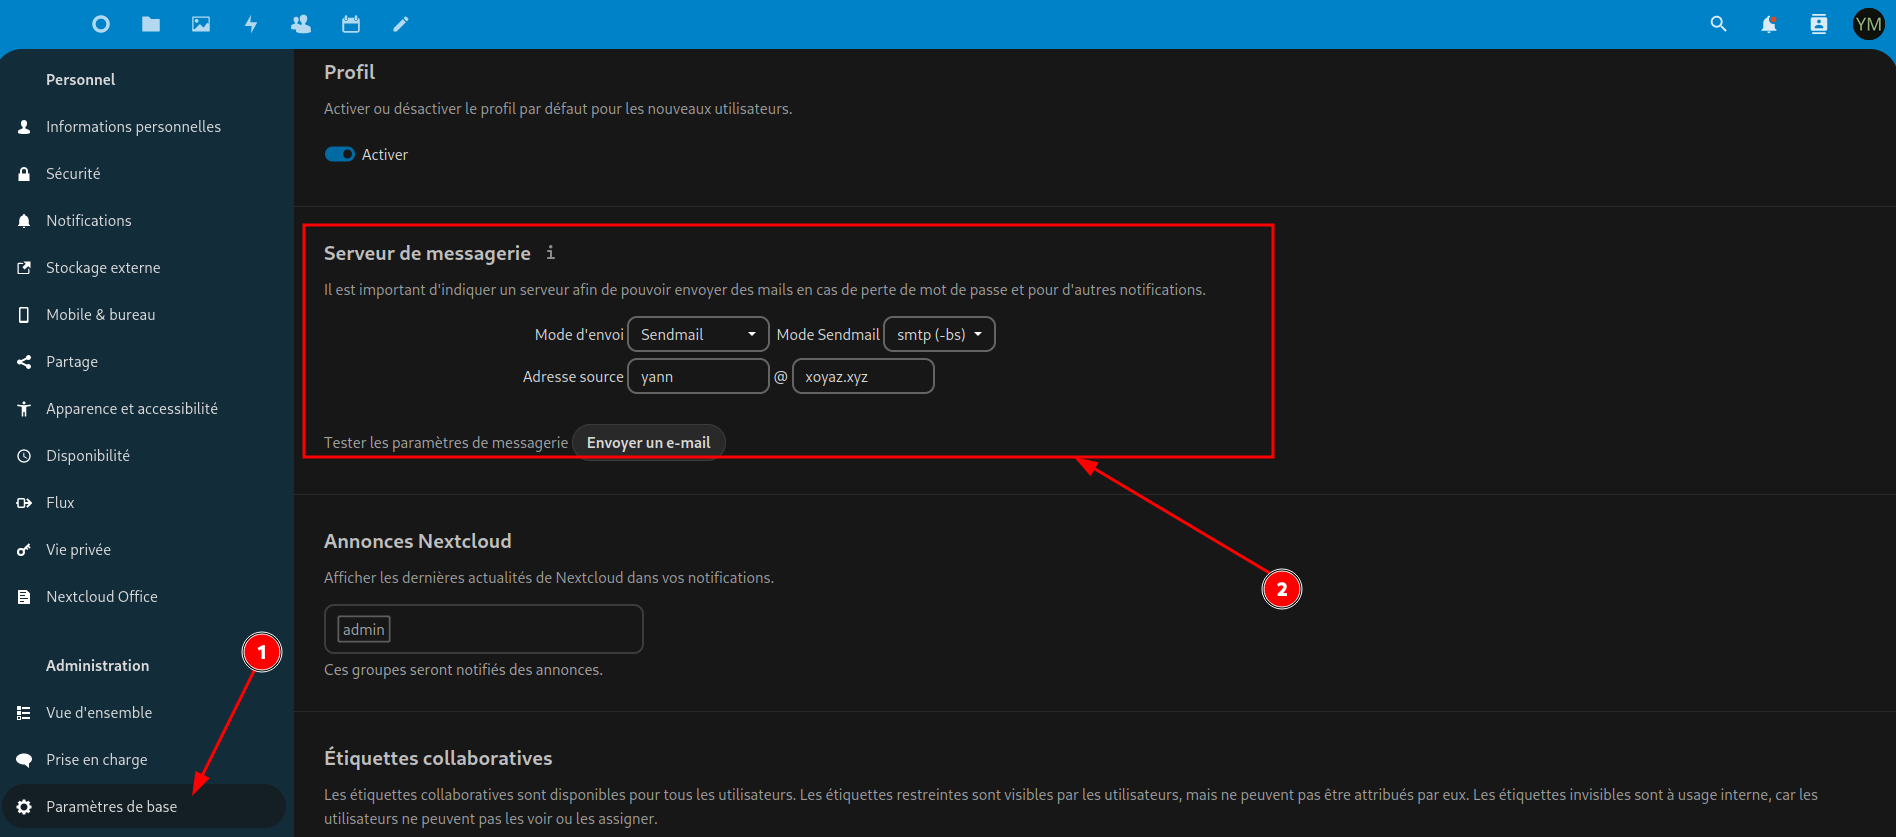Open the notifications bell icon

(x=1768, y=24)
